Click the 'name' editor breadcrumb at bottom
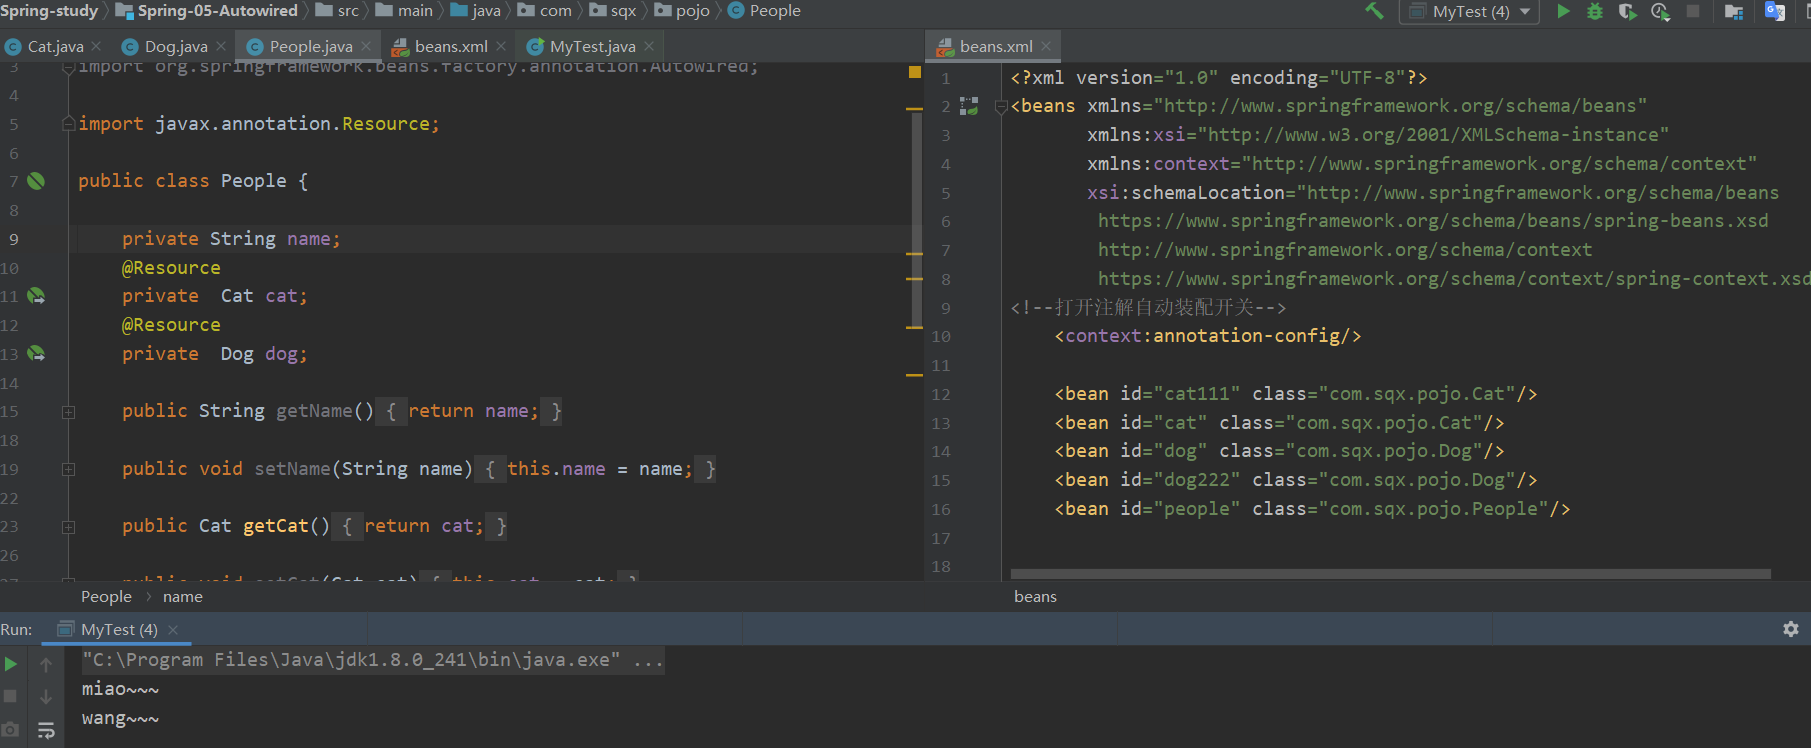 (183, 596)
